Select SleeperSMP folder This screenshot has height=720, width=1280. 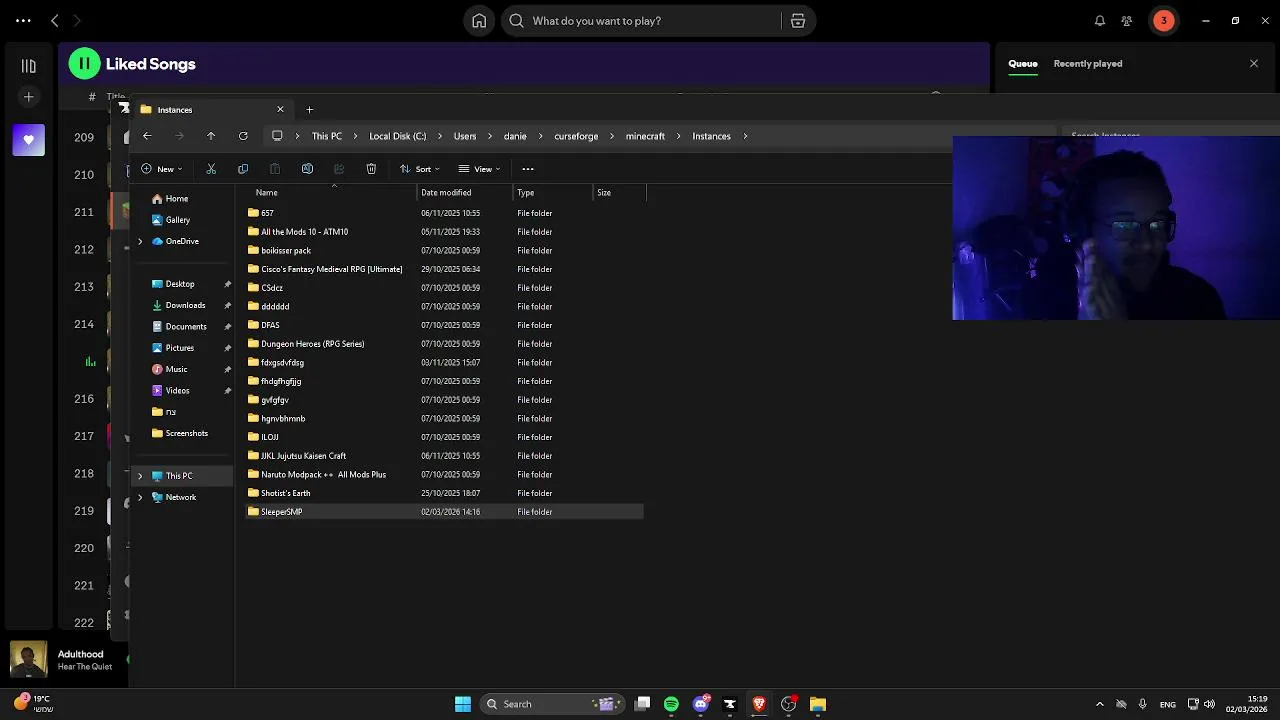click(x=445, y=512)
